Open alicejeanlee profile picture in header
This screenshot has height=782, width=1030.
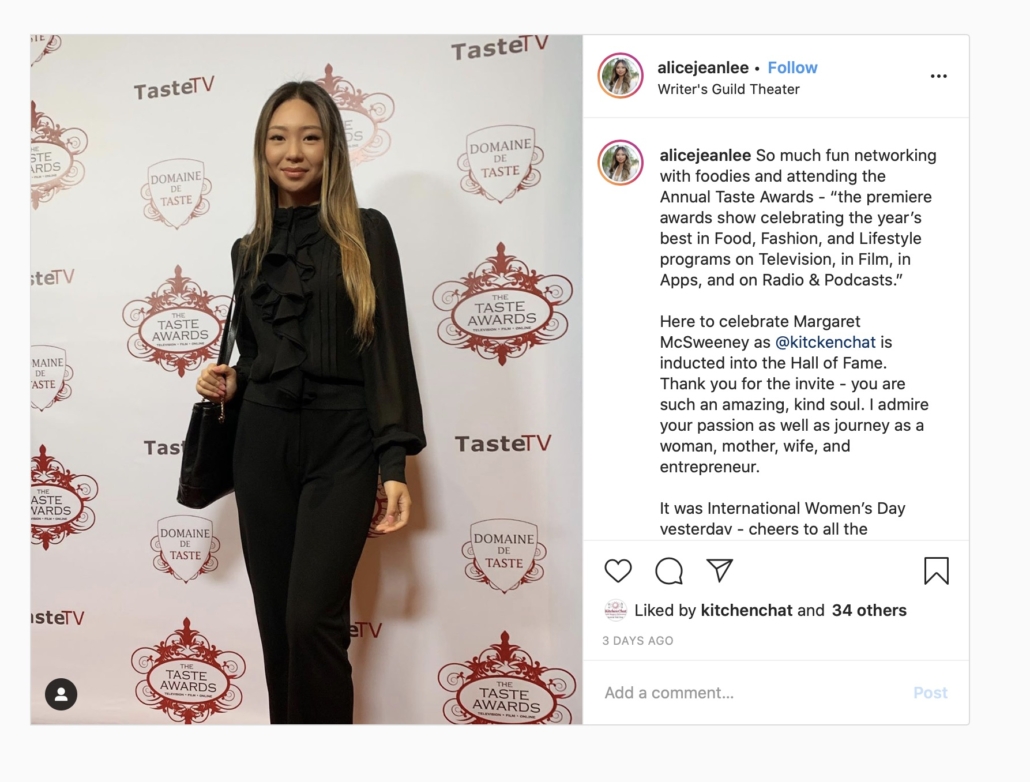point(620,76)
